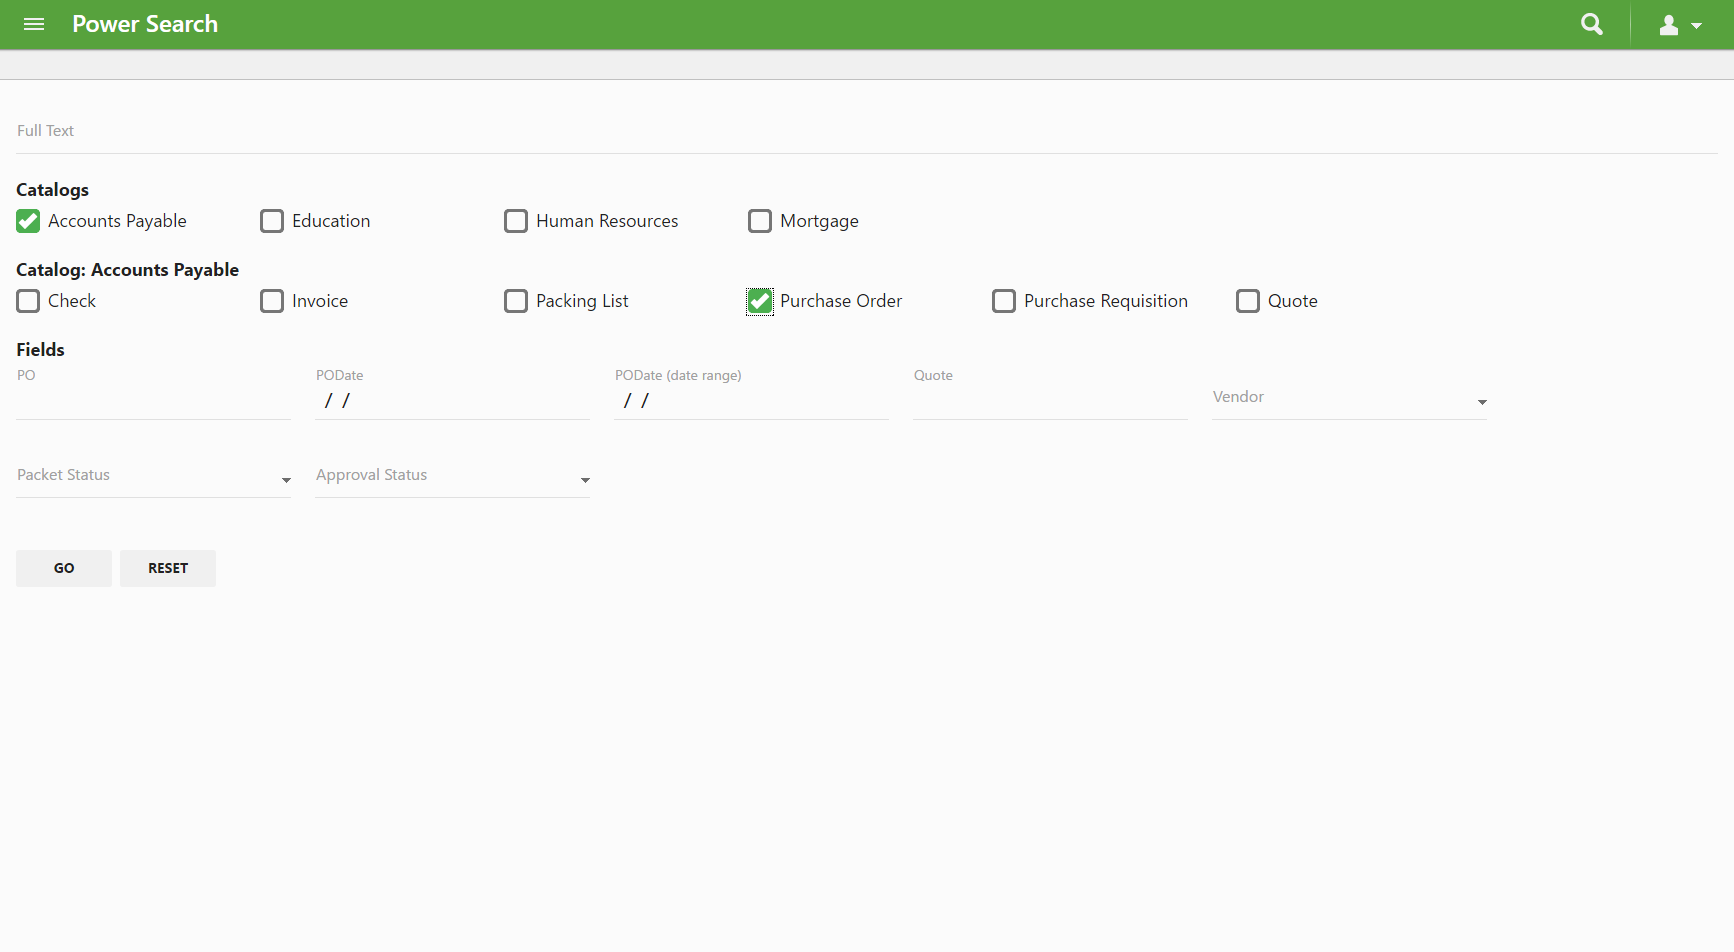Uncheck the Purchase Order document type
This screenshot has width=1734, height=952.
point(760,301)
